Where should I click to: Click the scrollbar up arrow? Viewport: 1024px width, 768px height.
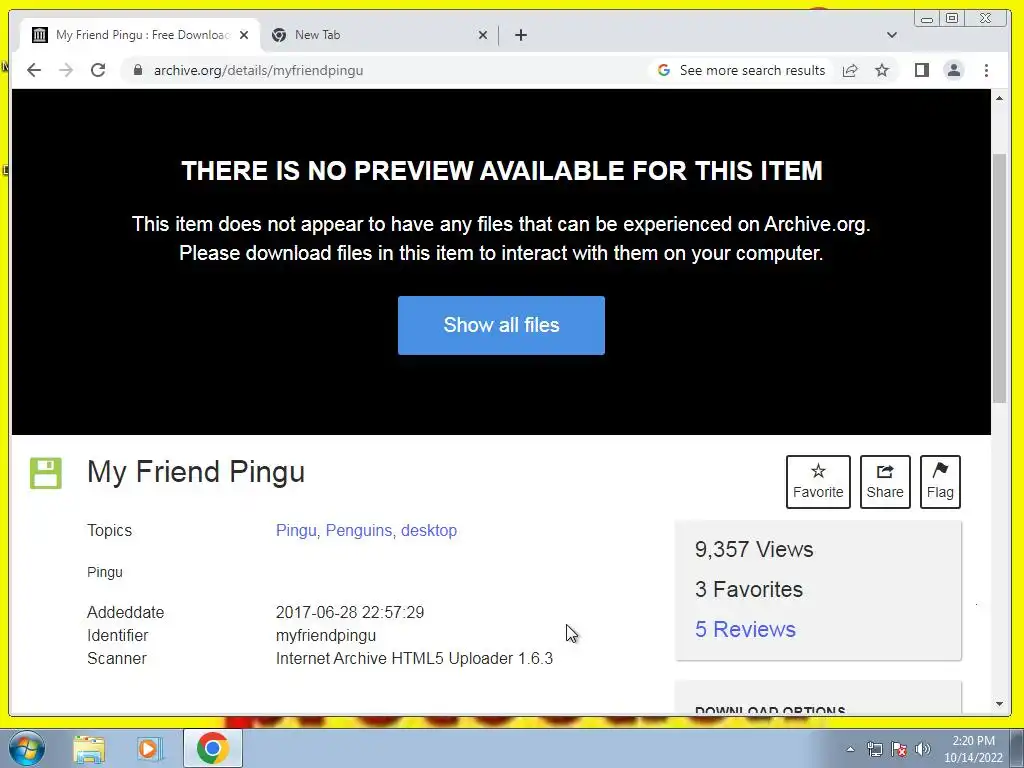(999, 98)
